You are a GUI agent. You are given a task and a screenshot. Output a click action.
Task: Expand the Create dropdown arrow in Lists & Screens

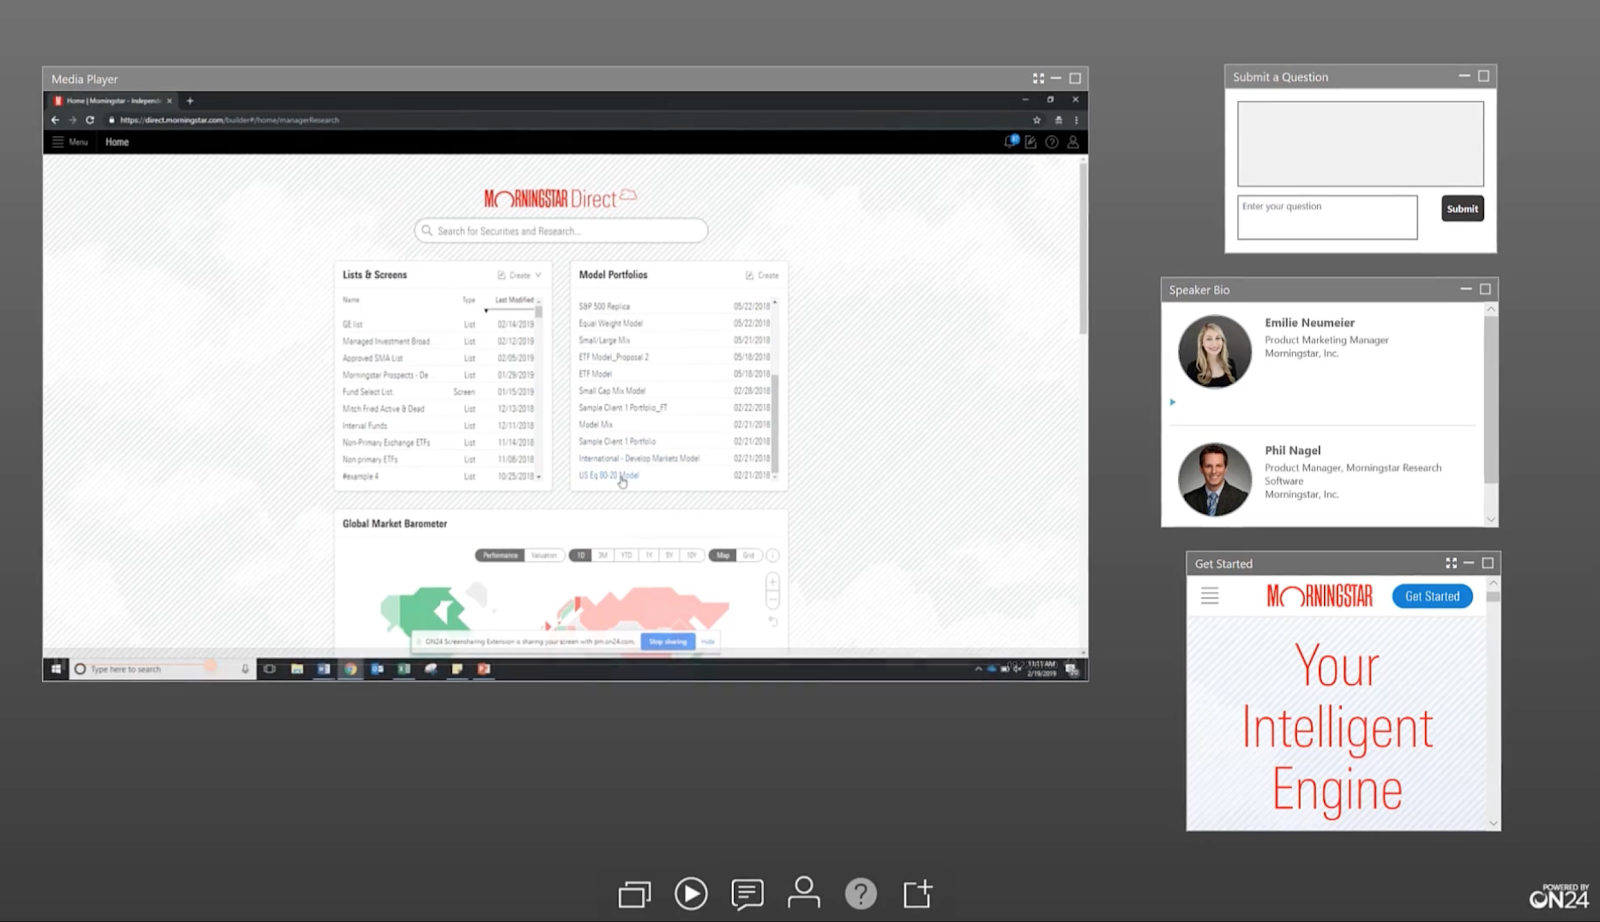538,275
